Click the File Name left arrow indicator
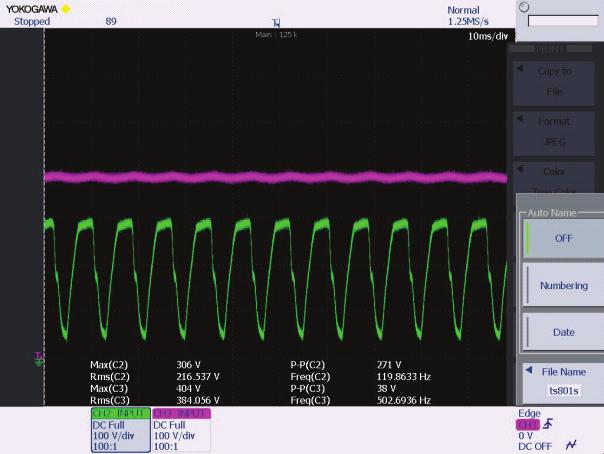 [x=529, y=370]
